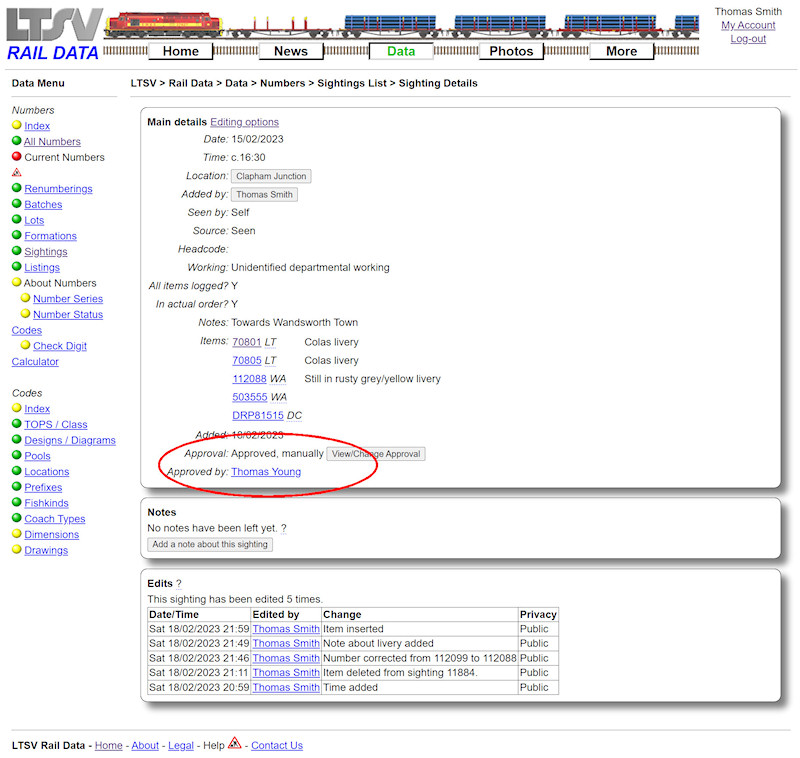Click the red dot beside Current Numbers
Image resolution: width=800 pixels, height=758 pixels.
click(x=16, y=157)
